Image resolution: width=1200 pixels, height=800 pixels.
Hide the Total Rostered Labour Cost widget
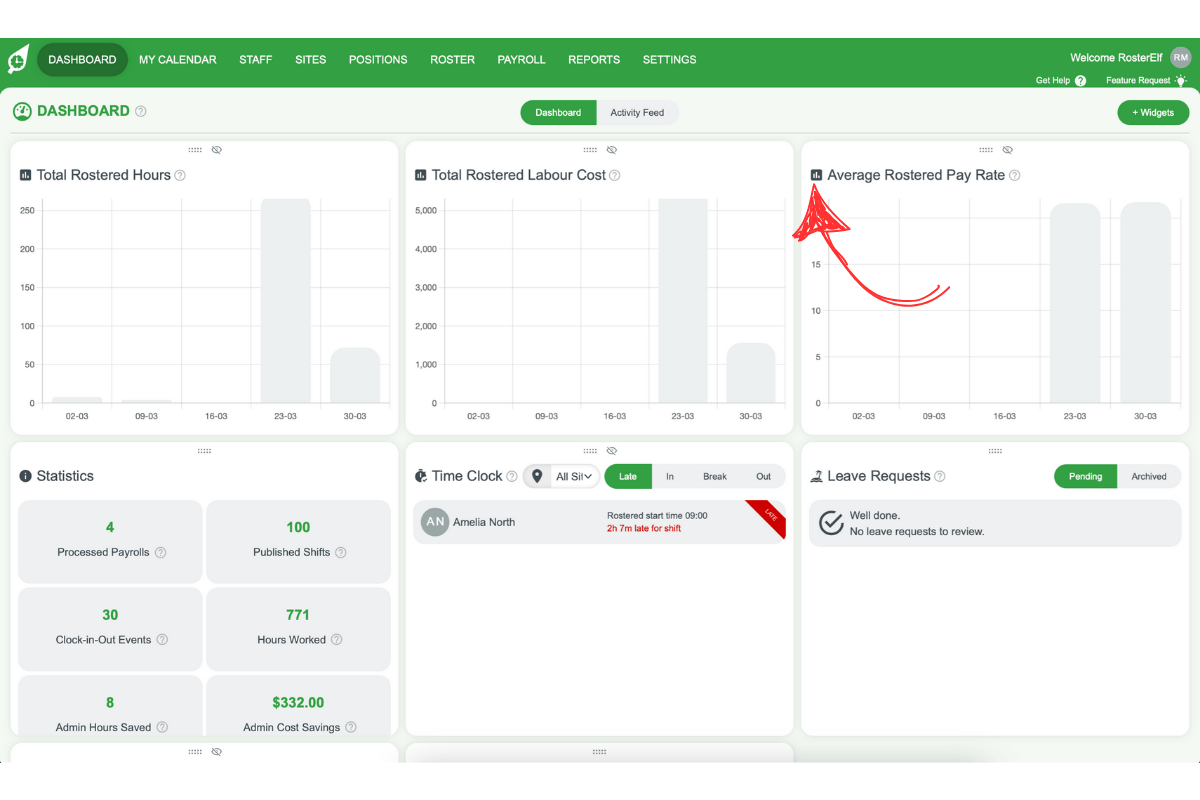pyautogui.click(x=612, y=150)
